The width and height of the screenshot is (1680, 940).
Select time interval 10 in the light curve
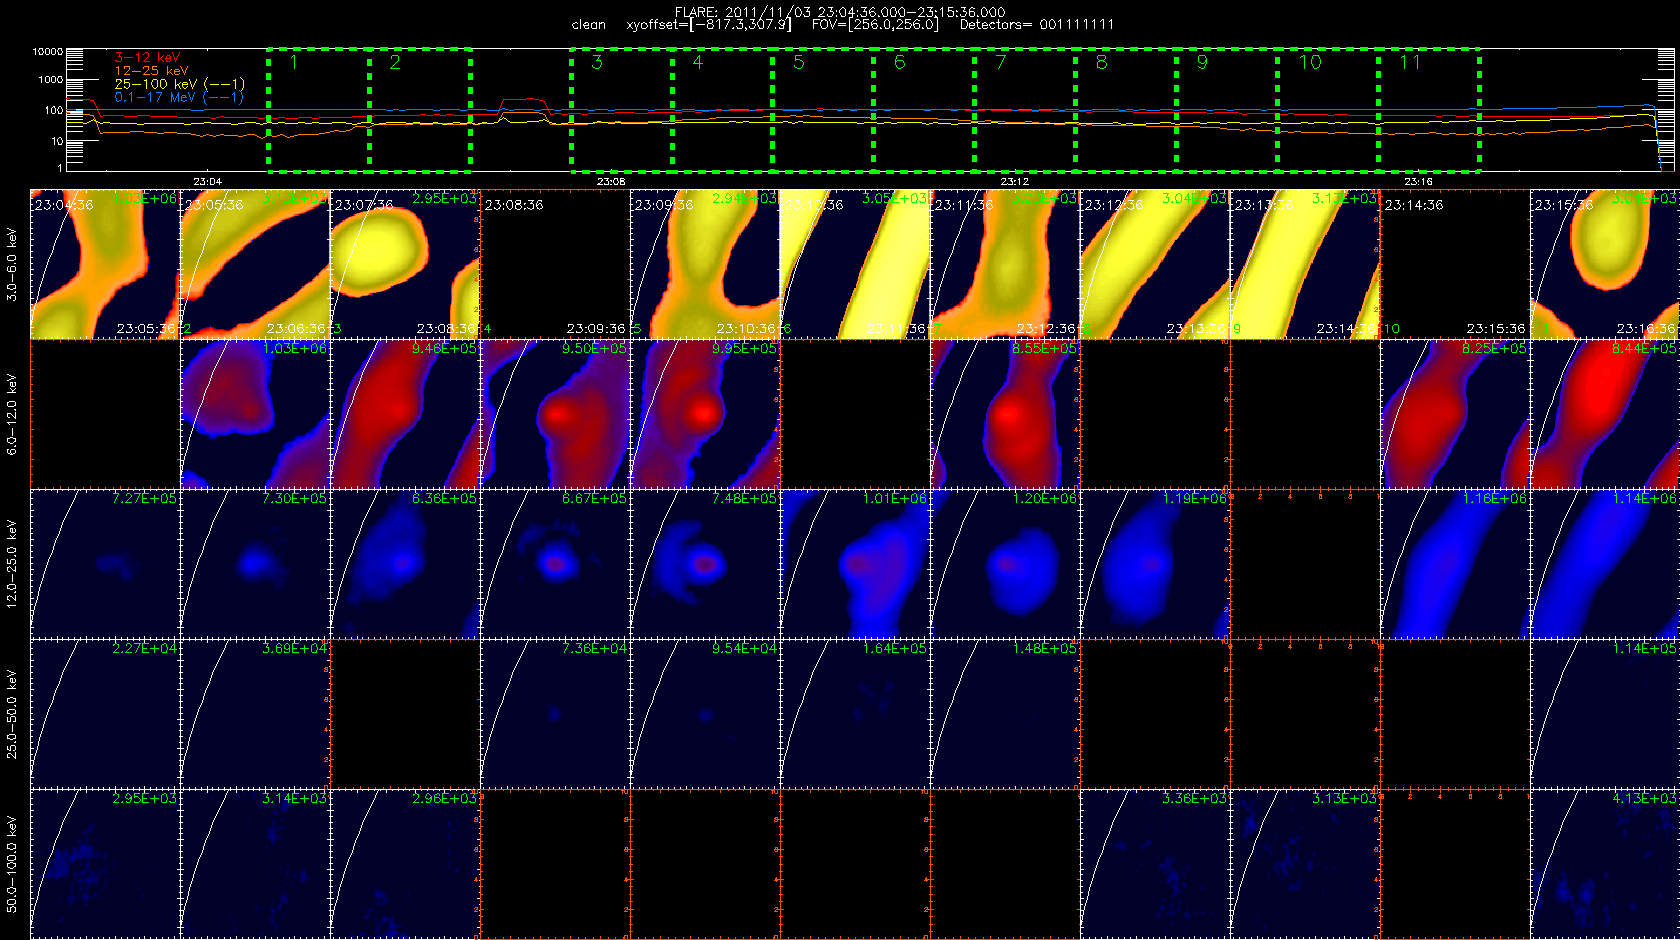(1328, 109)
